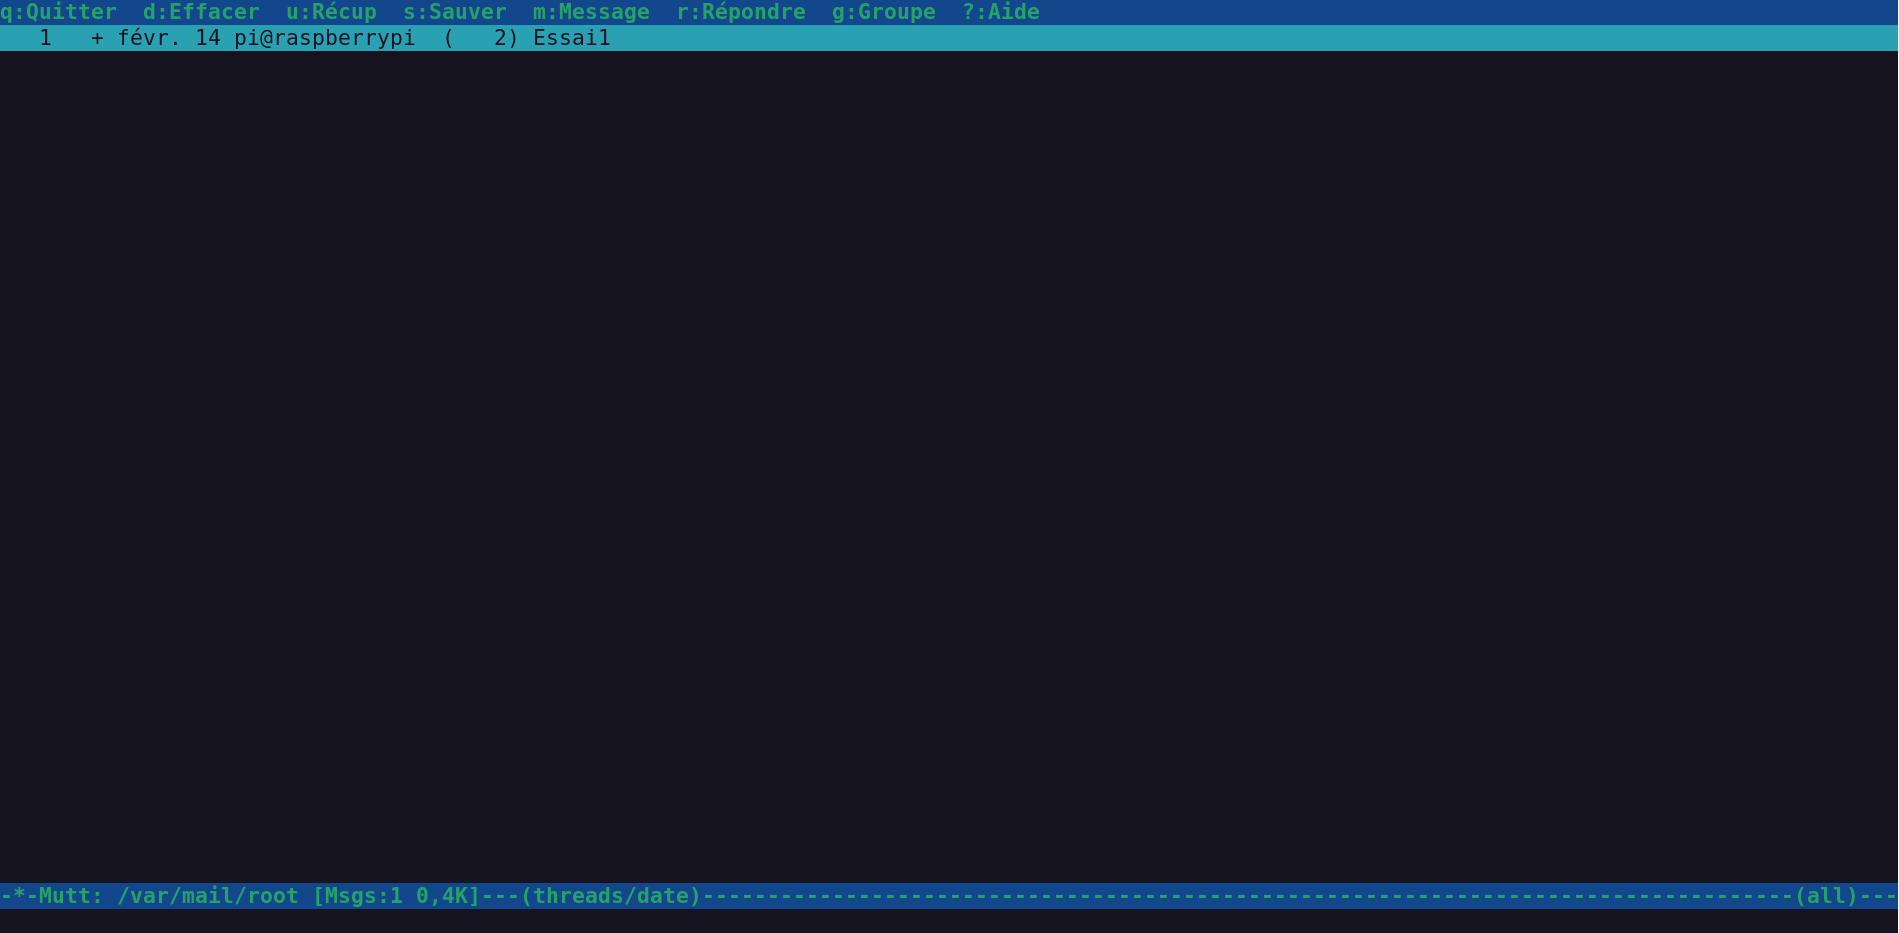Screen dimensions: 1899x933
Task: Click the sender pi@raspberrypi
Action: pyautogui.click(x=325, y=38)
